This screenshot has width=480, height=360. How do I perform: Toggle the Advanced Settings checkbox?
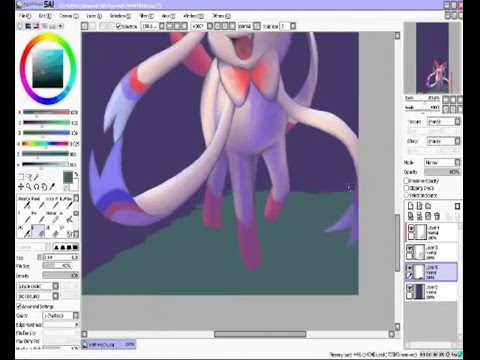pyautogui.click(x=19, y=306)
